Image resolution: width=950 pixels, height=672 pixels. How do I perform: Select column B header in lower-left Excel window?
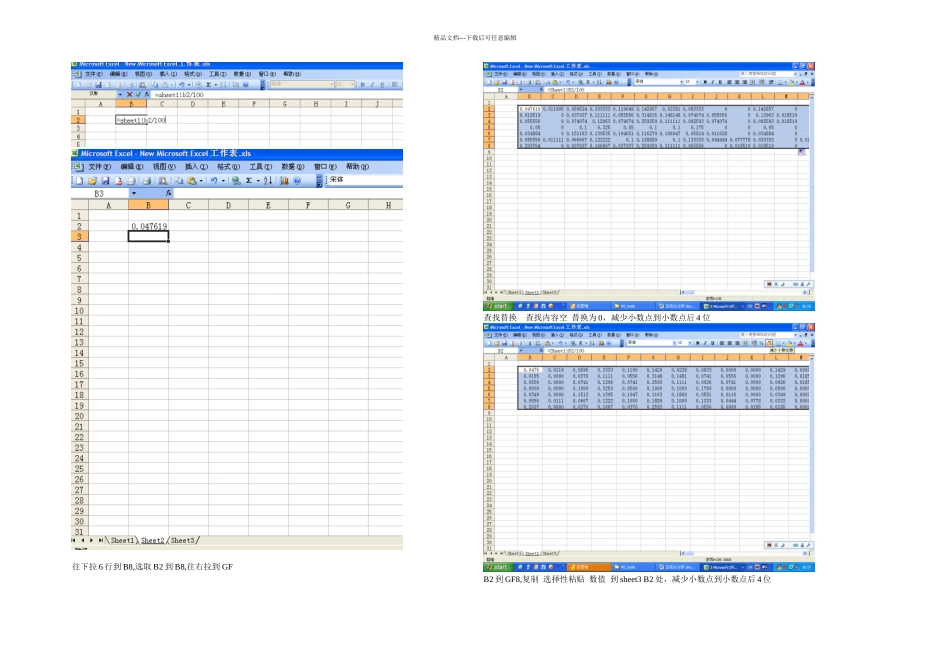(148, 205)
